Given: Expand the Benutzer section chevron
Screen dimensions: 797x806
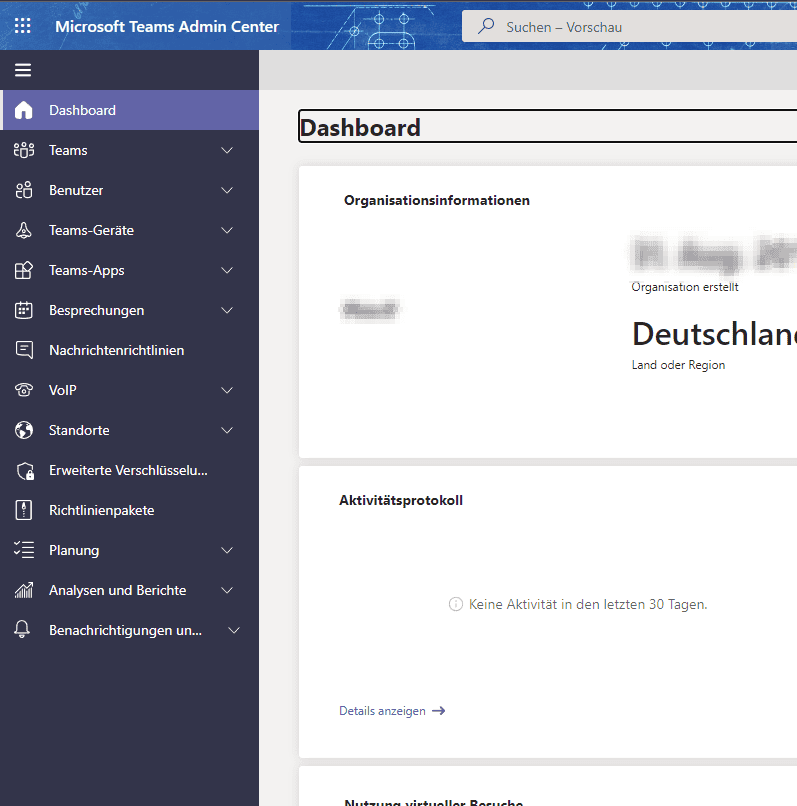Looking at the screenshot, I should click(227, 190).
